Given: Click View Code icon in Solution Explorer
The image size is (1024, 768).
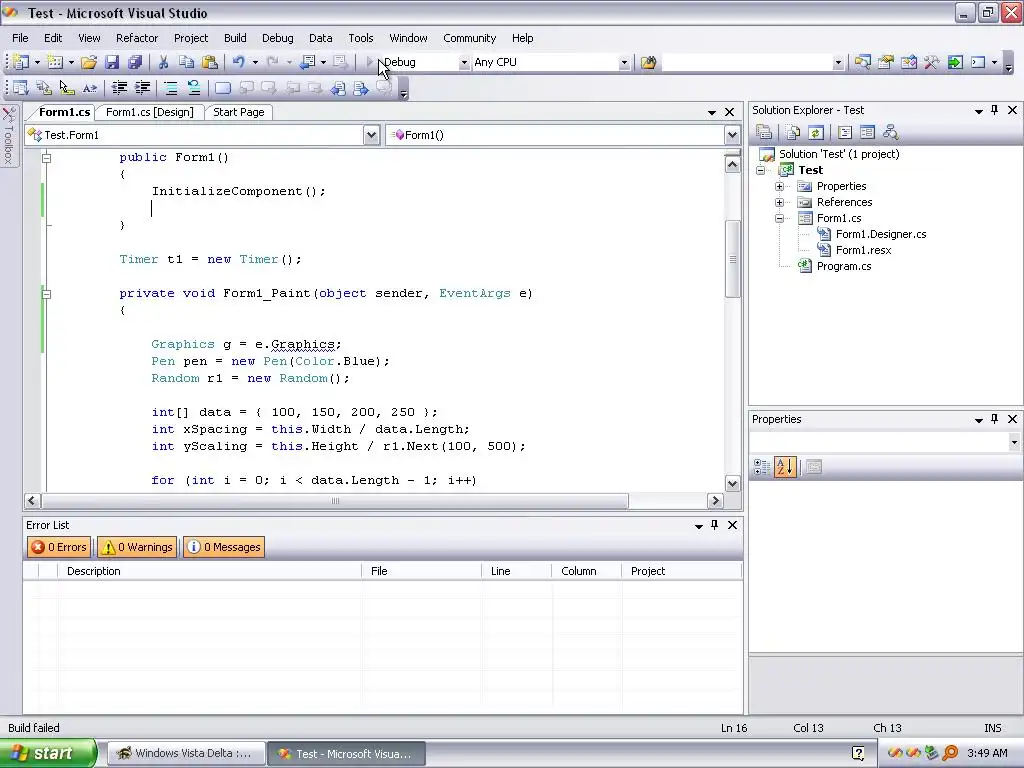Looking at the screenshot, I should tap(844, 133).
